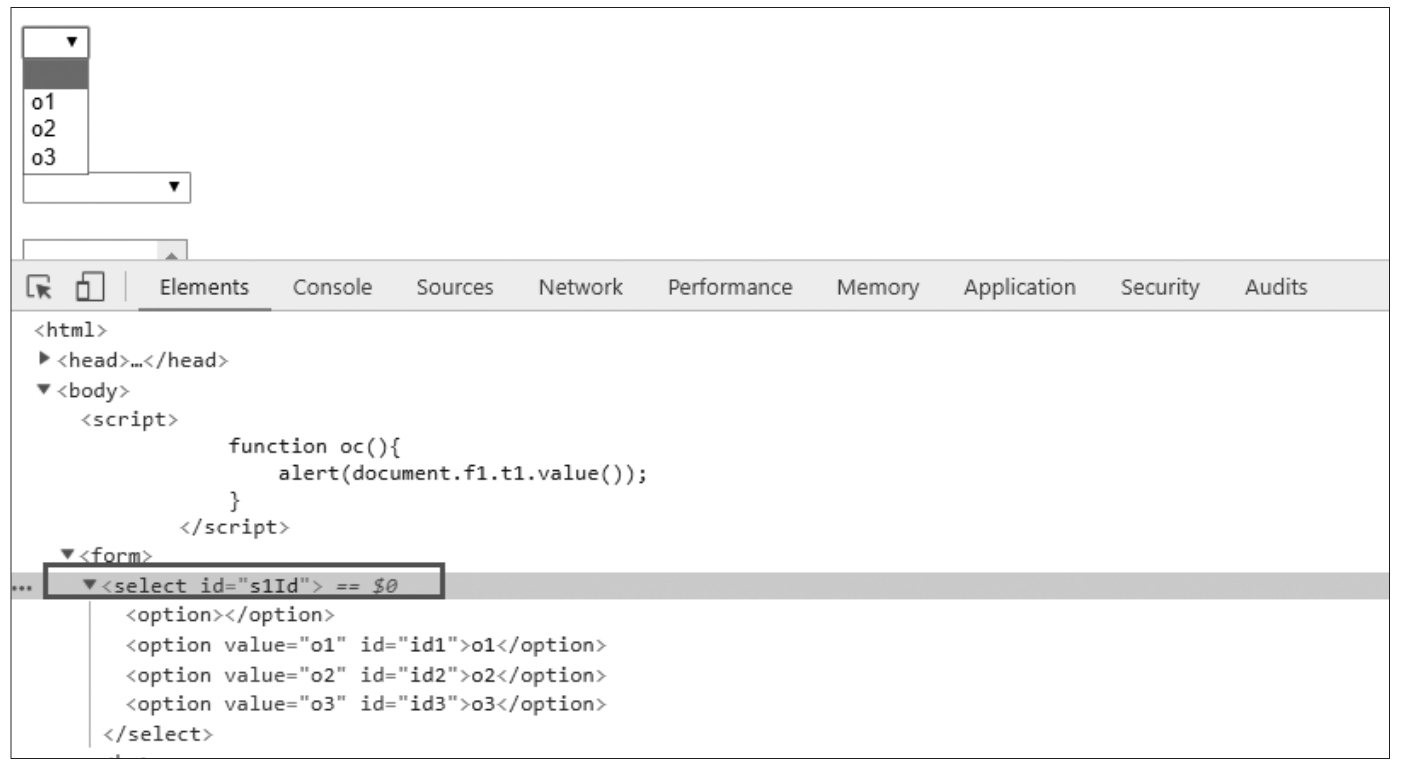Select the option id1 element line

pos(365,645)
